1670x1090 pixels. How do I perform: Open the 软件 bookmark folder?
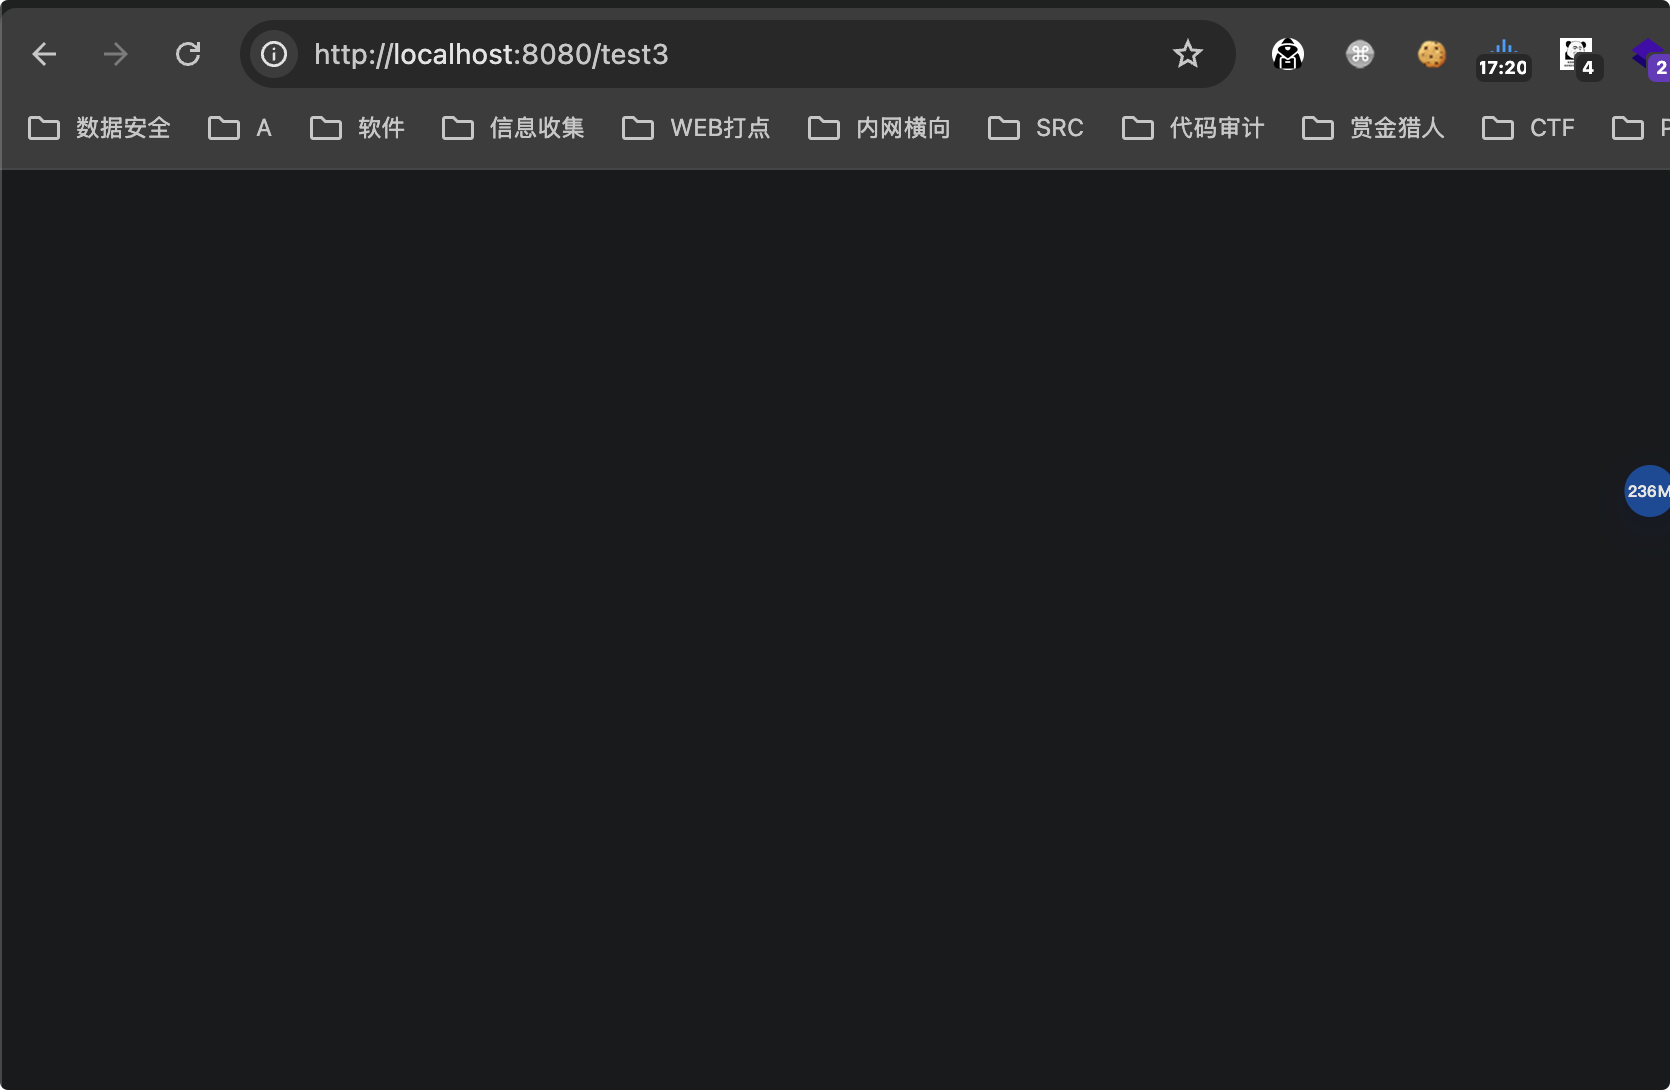click(x=357, y=128)
